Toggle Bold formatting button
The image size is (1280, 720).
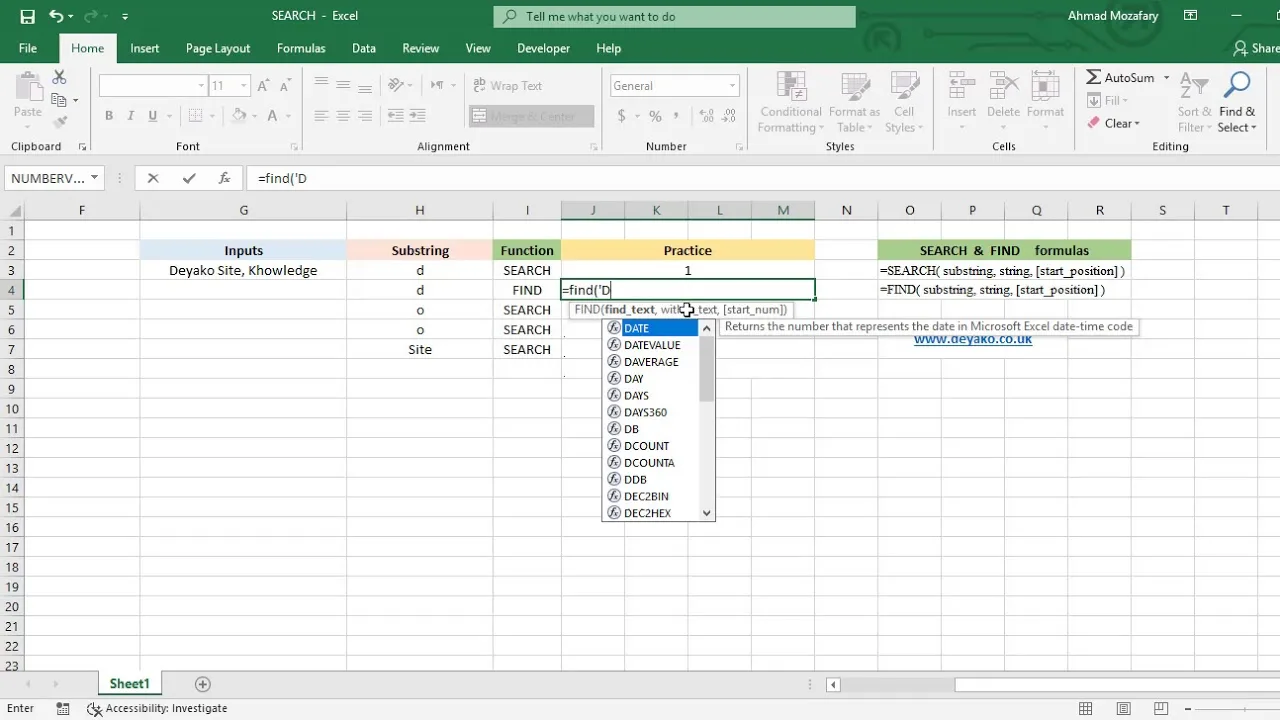(109, 116)
